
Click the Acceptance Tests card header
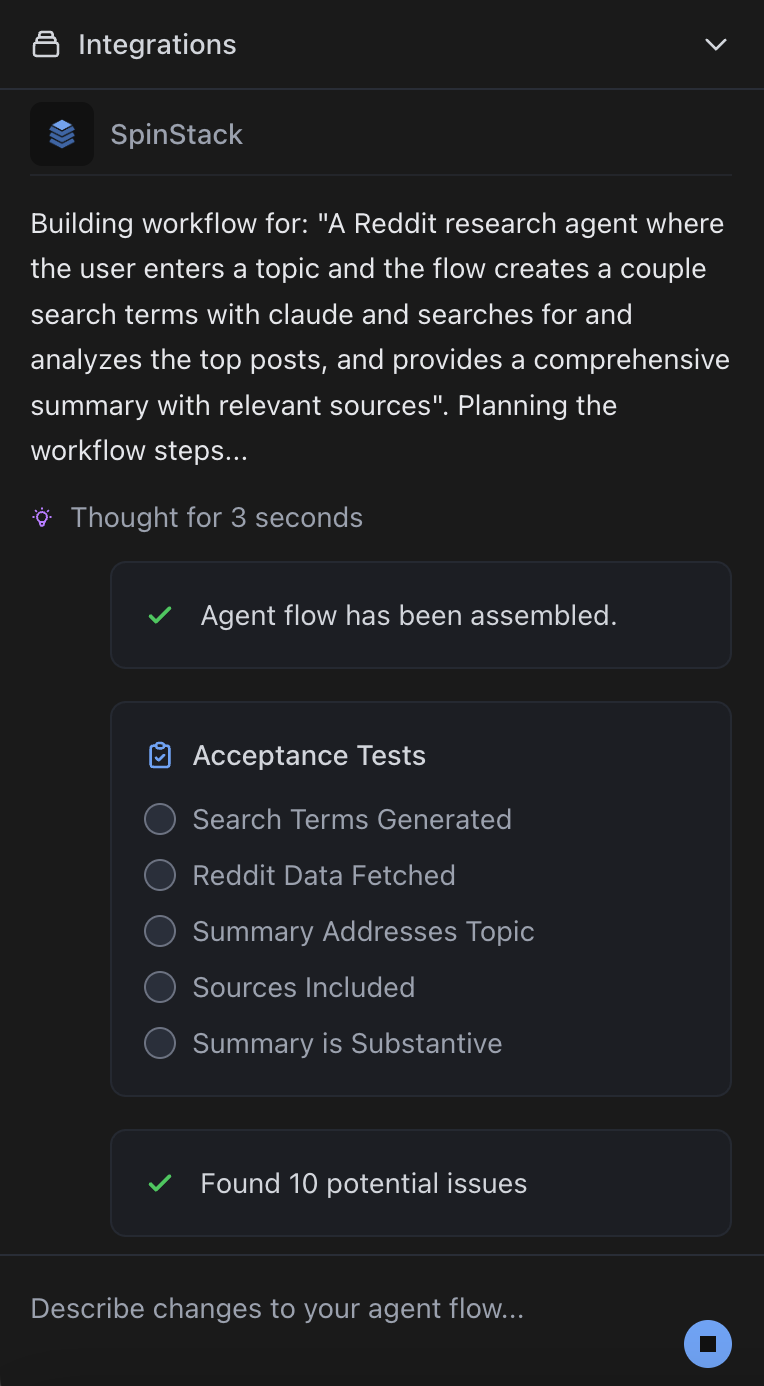[309, 755]
